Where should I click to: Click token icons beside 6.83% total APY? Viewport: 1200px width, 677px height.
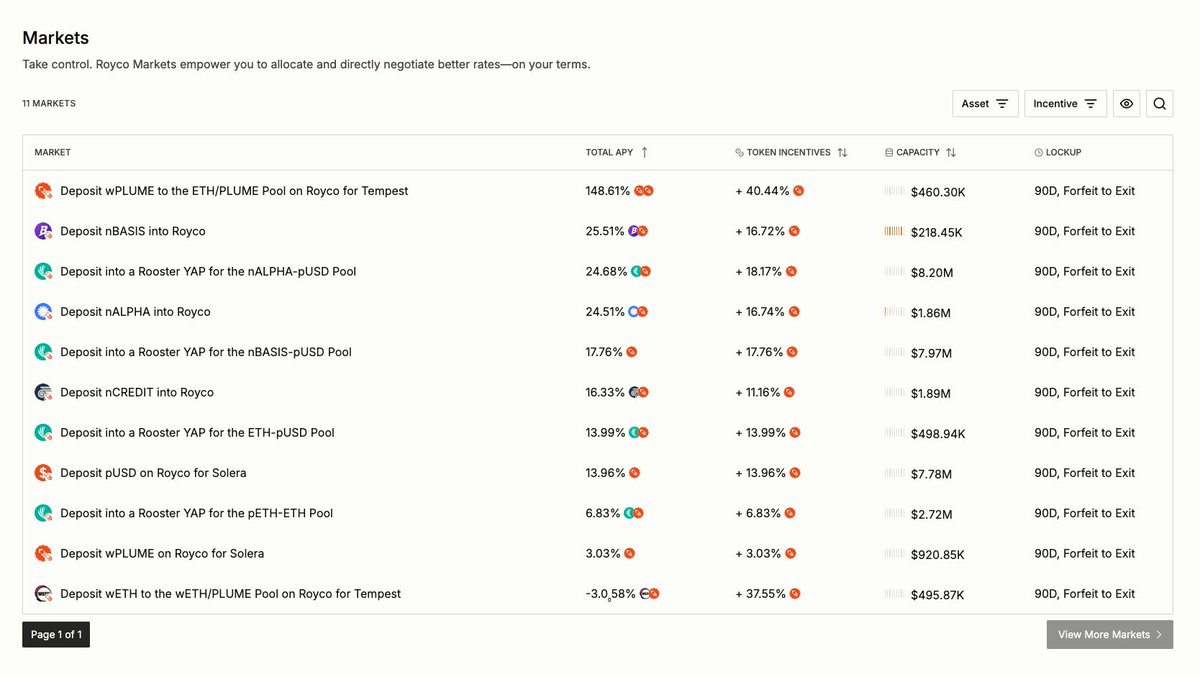tap(634, 513)
